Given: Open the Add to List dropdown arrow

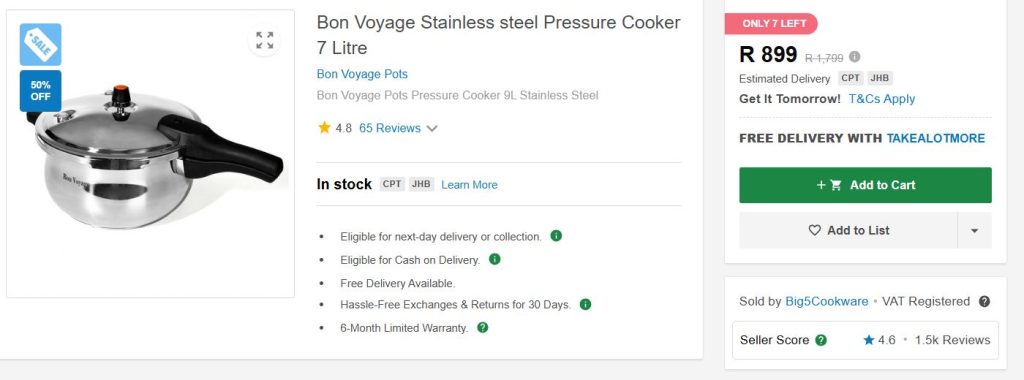Looking at the screenshot, I should (974, 230).
